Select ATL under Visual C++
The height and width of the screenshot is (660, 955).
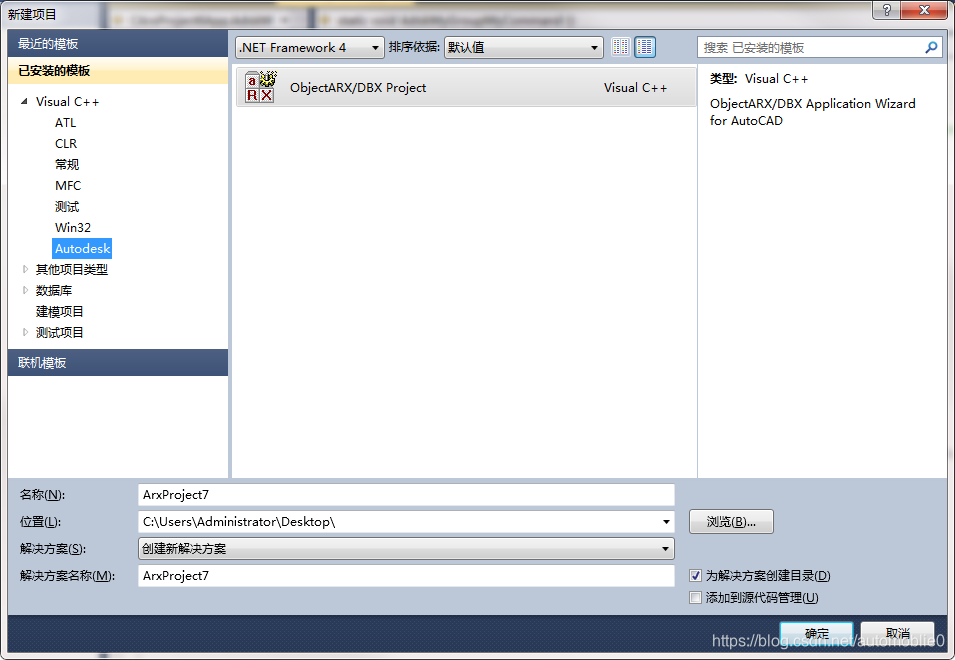[65, 122]
